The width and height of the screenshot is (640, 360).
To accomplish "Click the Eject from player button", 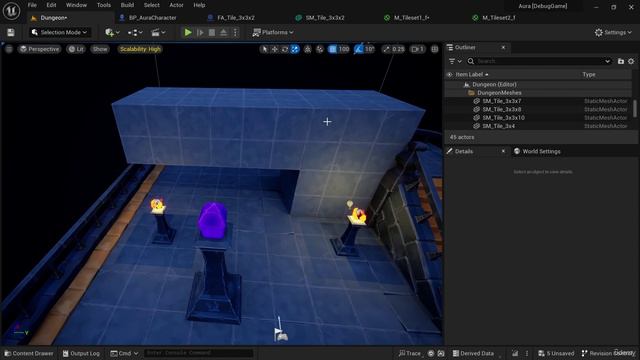I will 224,32.
